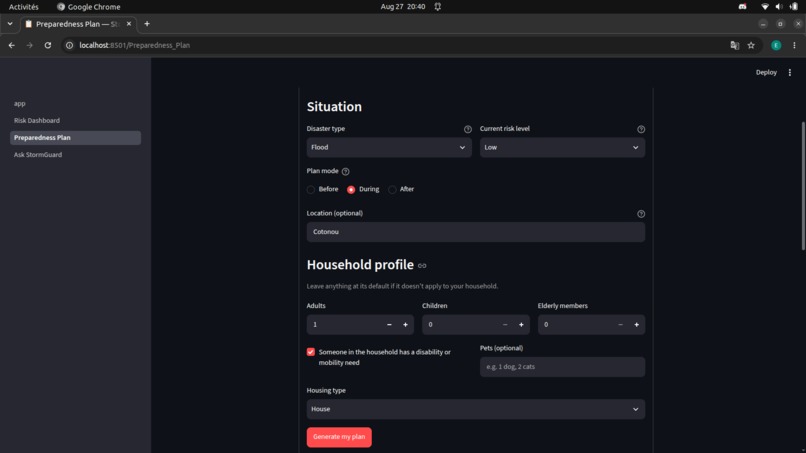Click the help icon for Location field
This screenshot has height=453, width=806.
click(640, 213)
